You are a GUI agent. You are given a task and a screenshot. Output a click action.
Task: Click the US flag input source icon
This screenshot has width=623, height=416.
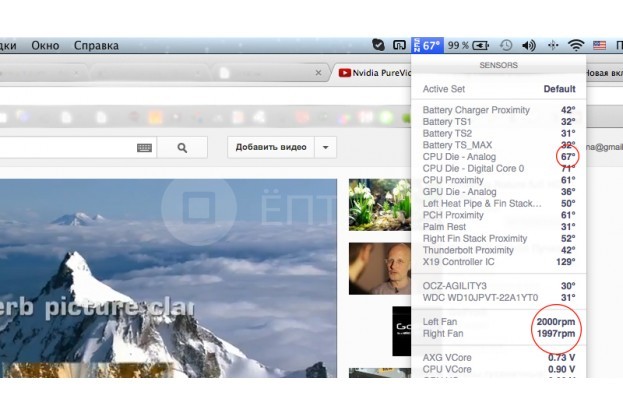point(599,45)
